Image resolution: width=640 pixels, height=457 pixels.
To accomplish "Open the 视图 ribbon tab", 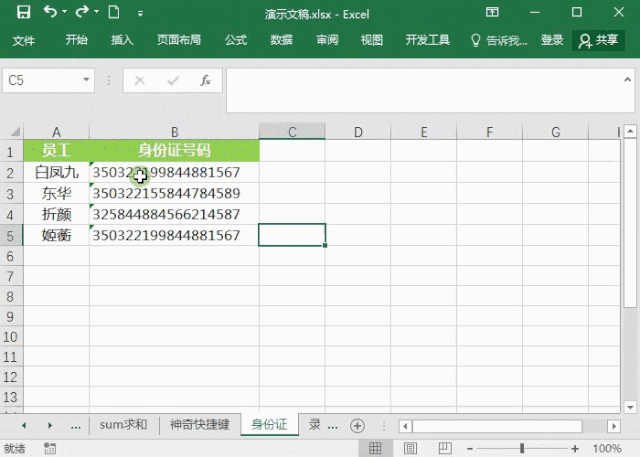I will click(371, 40).
